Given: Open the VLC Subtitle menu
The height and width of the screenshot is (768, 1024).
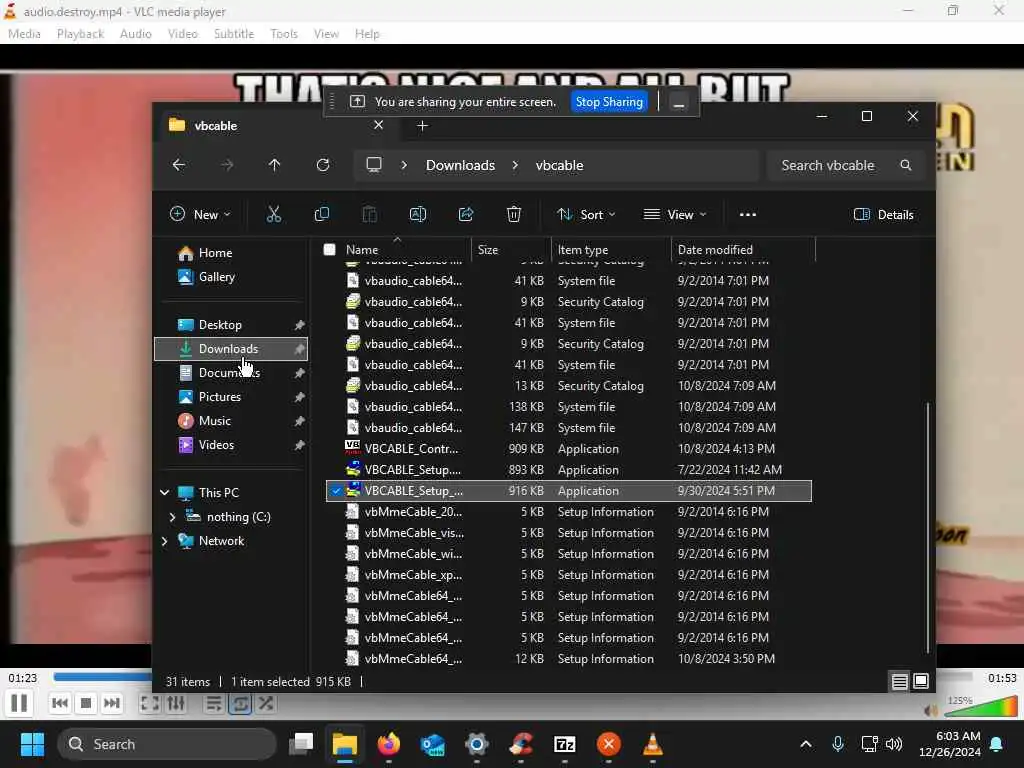Looking at the screenshot, I should click(234, 33).
